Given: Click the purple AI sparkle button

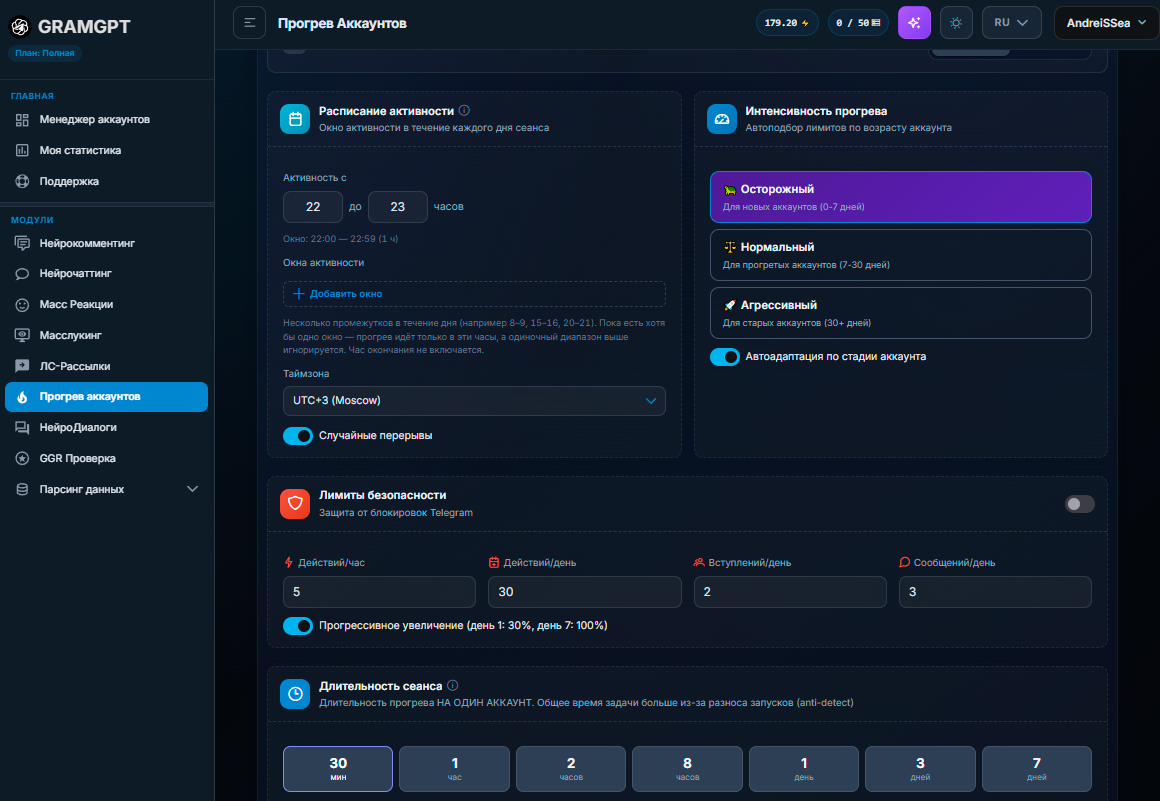Looking at the screenshot, I should (x=914, y=23).
